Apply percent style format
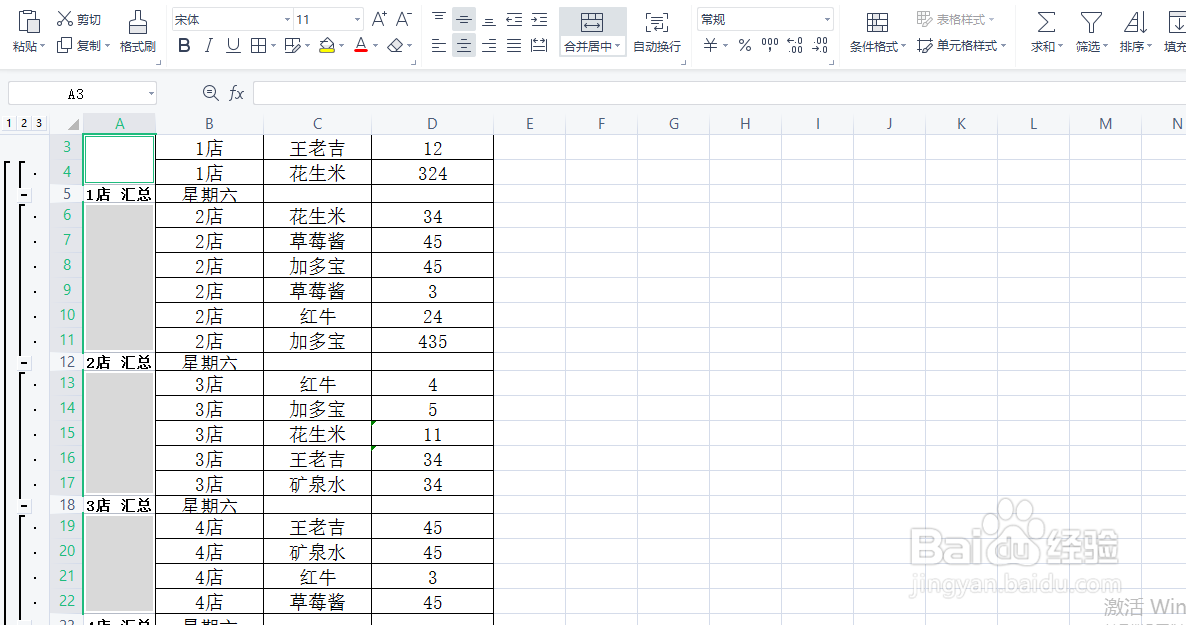The height and width of the screenshot is (625, 1186). pyautogui.click(x=745, y=45)
